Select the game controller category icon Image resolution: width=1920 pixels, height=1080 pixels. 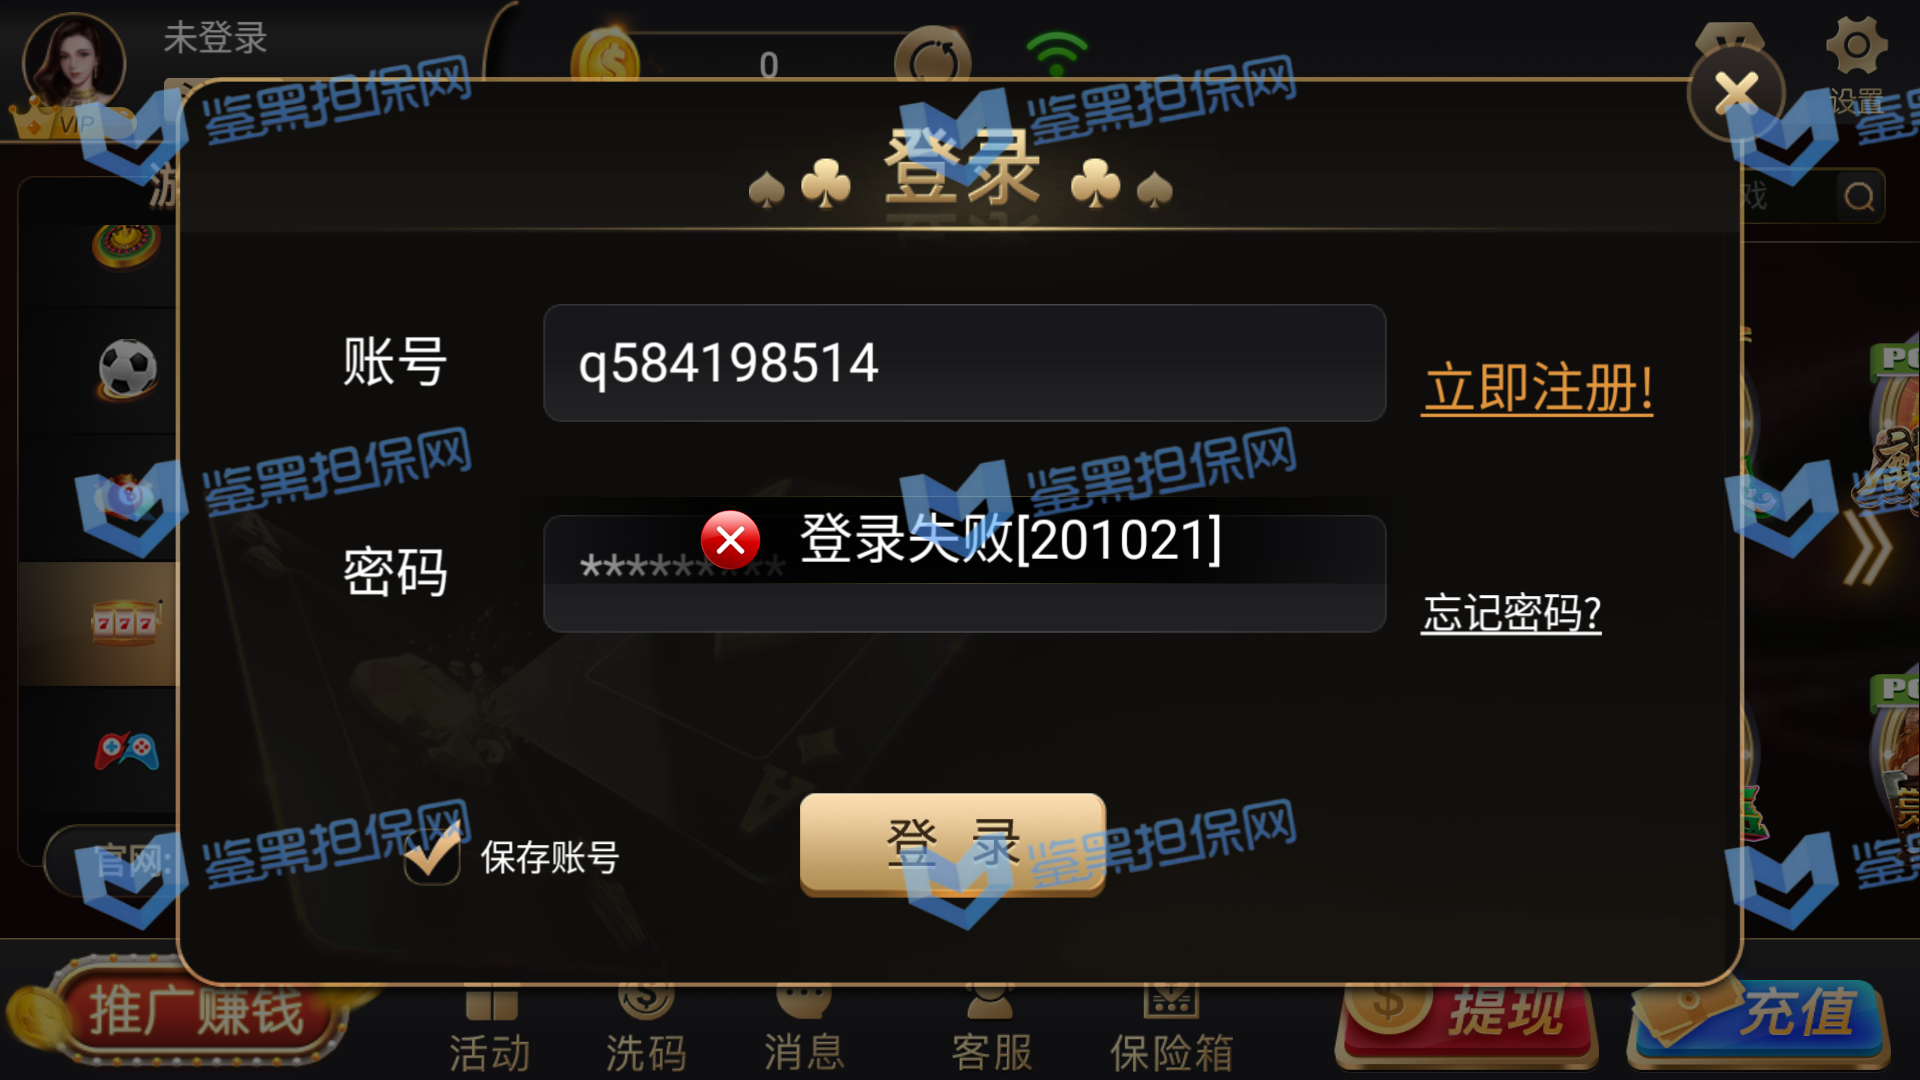127,750
